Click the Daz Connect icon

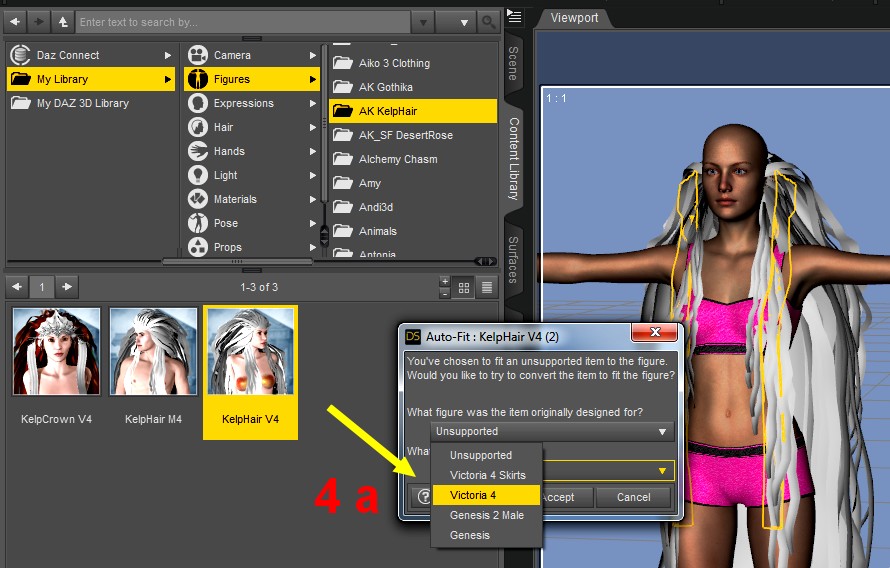pyautogui.click(x=20, y=55)
